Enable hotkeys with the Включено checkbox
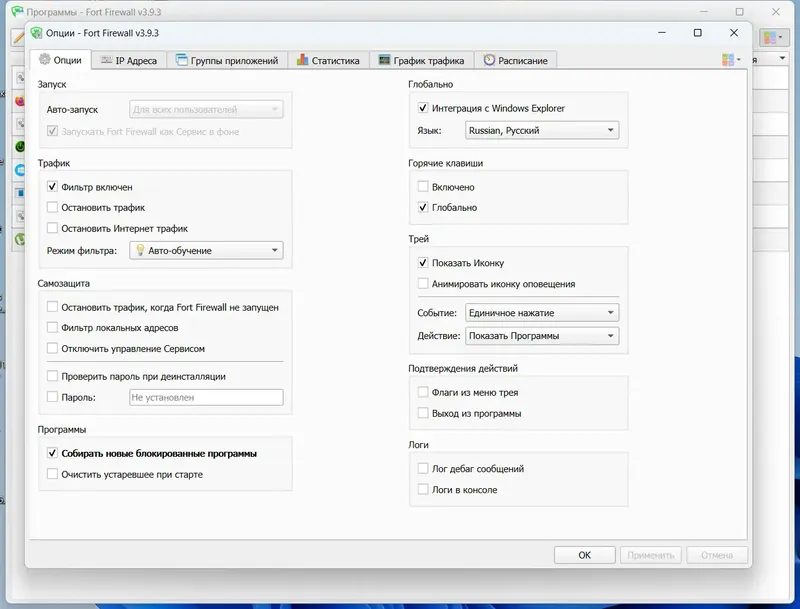This screenshot has height=609, width=800. click(x=422, y=187)
